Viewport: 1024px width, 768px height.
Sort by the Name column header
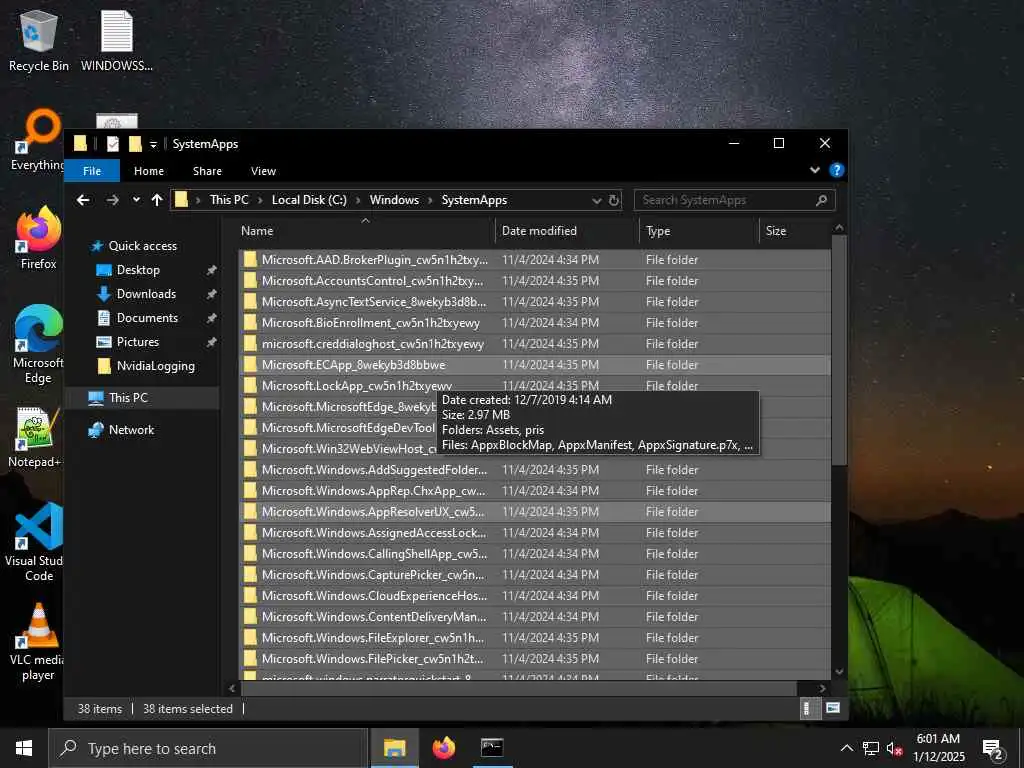(366, 231)
